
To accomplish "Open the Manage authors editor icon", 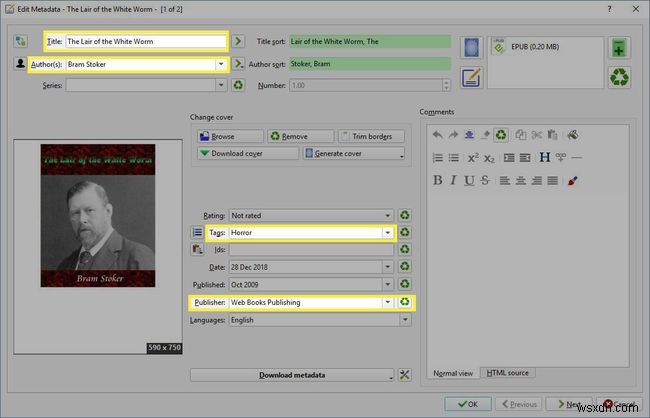I will pos(21,64).
